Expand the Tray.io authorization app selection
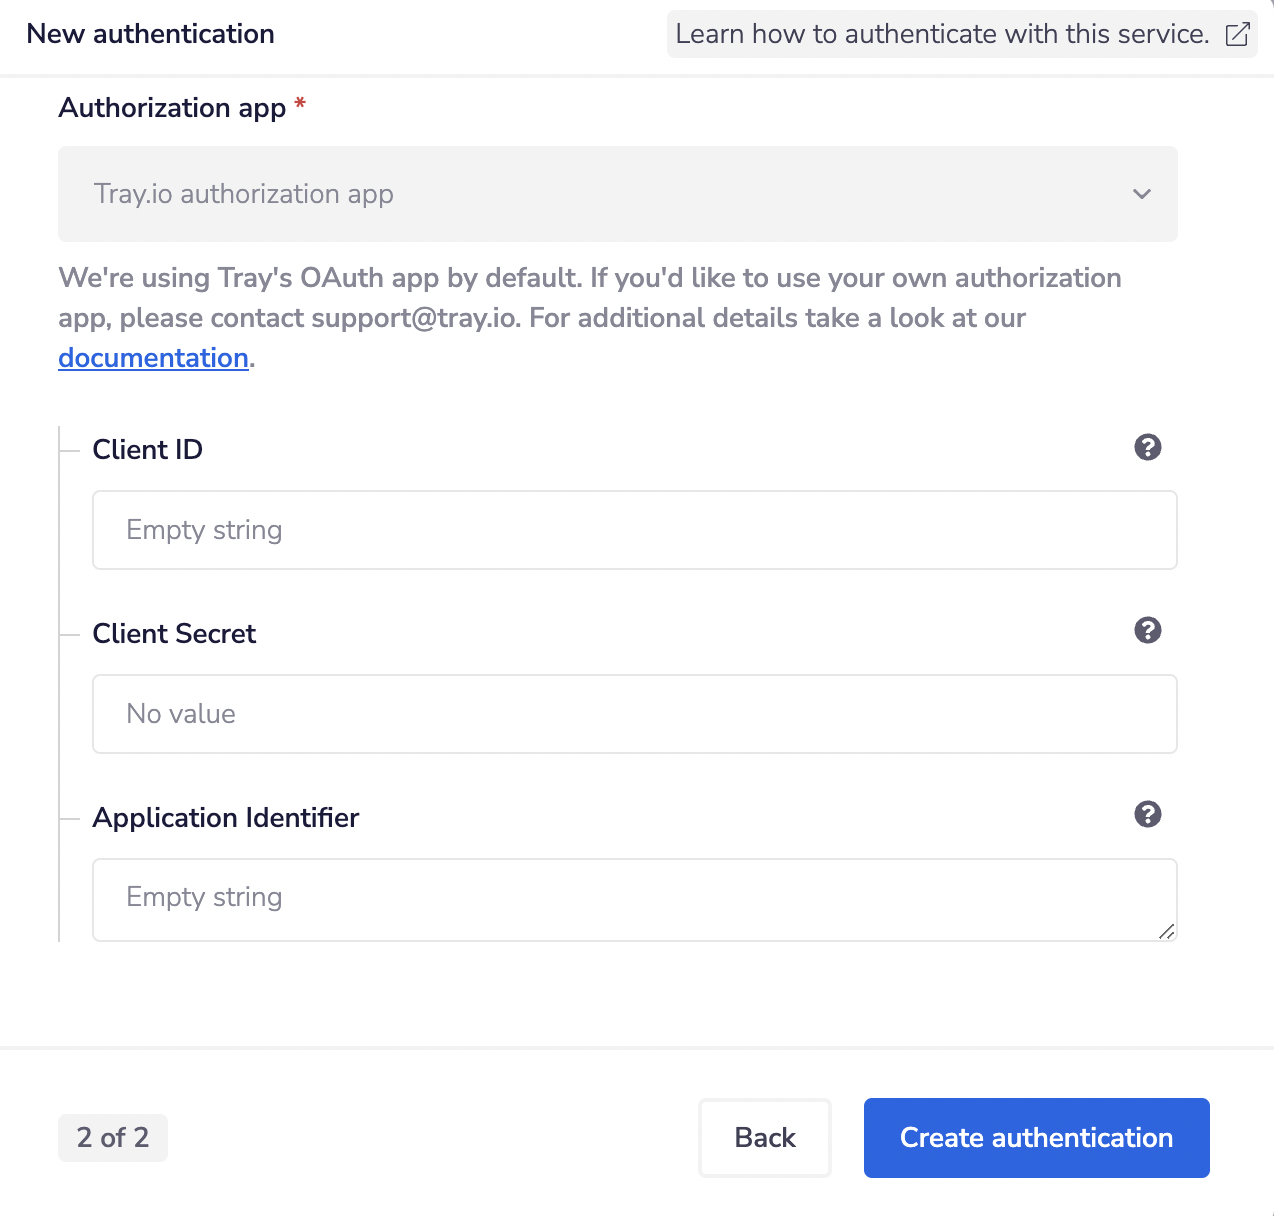The image size is (1274, 1216). click(618, 194)
